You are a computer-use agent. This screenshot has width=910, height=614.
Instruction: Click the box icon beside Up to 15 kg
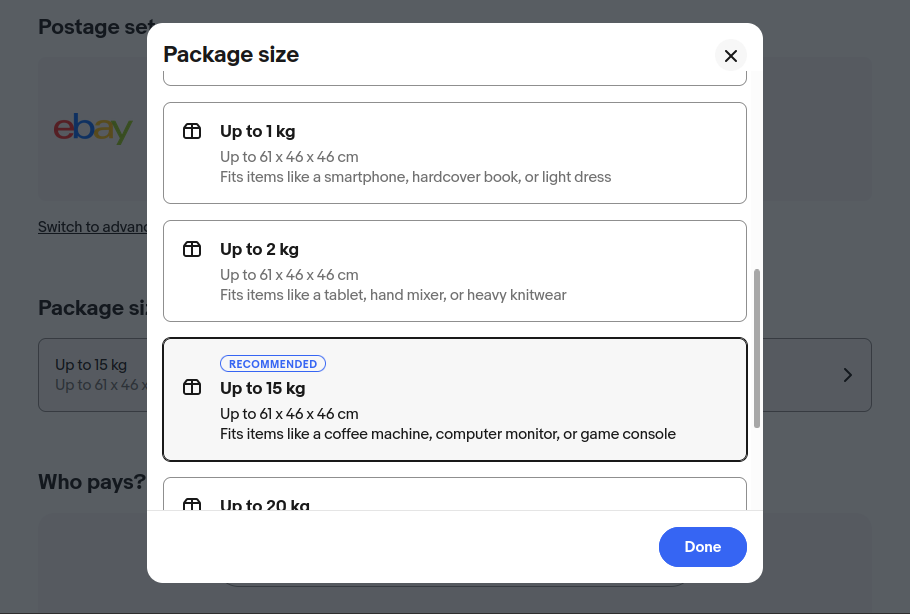(x=192, y=387)
